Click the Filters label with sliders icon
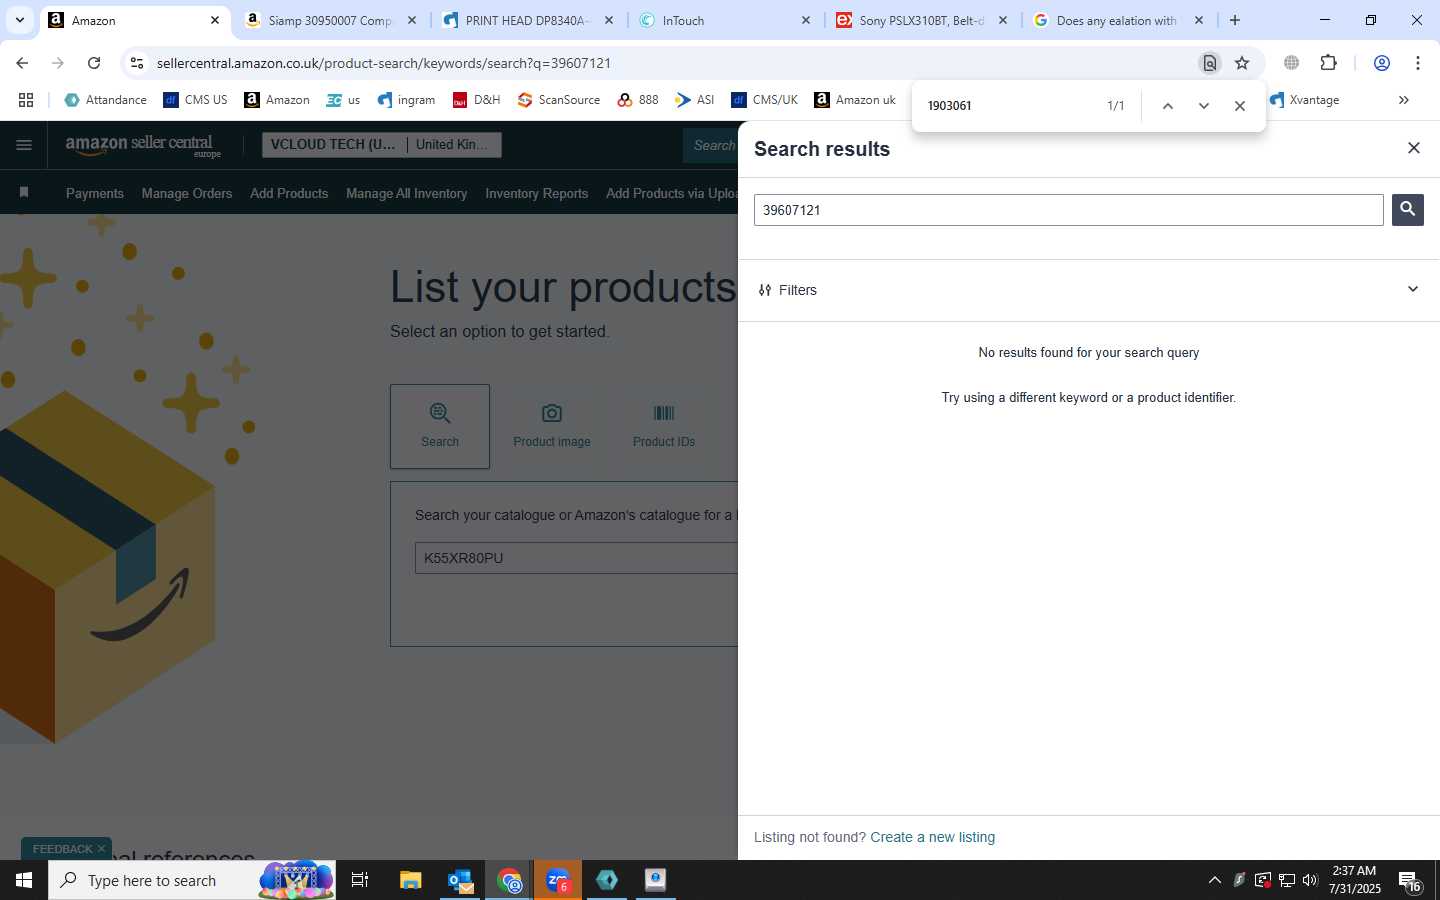The width and height of the screenshot is (1440, 900). [787, 290]
